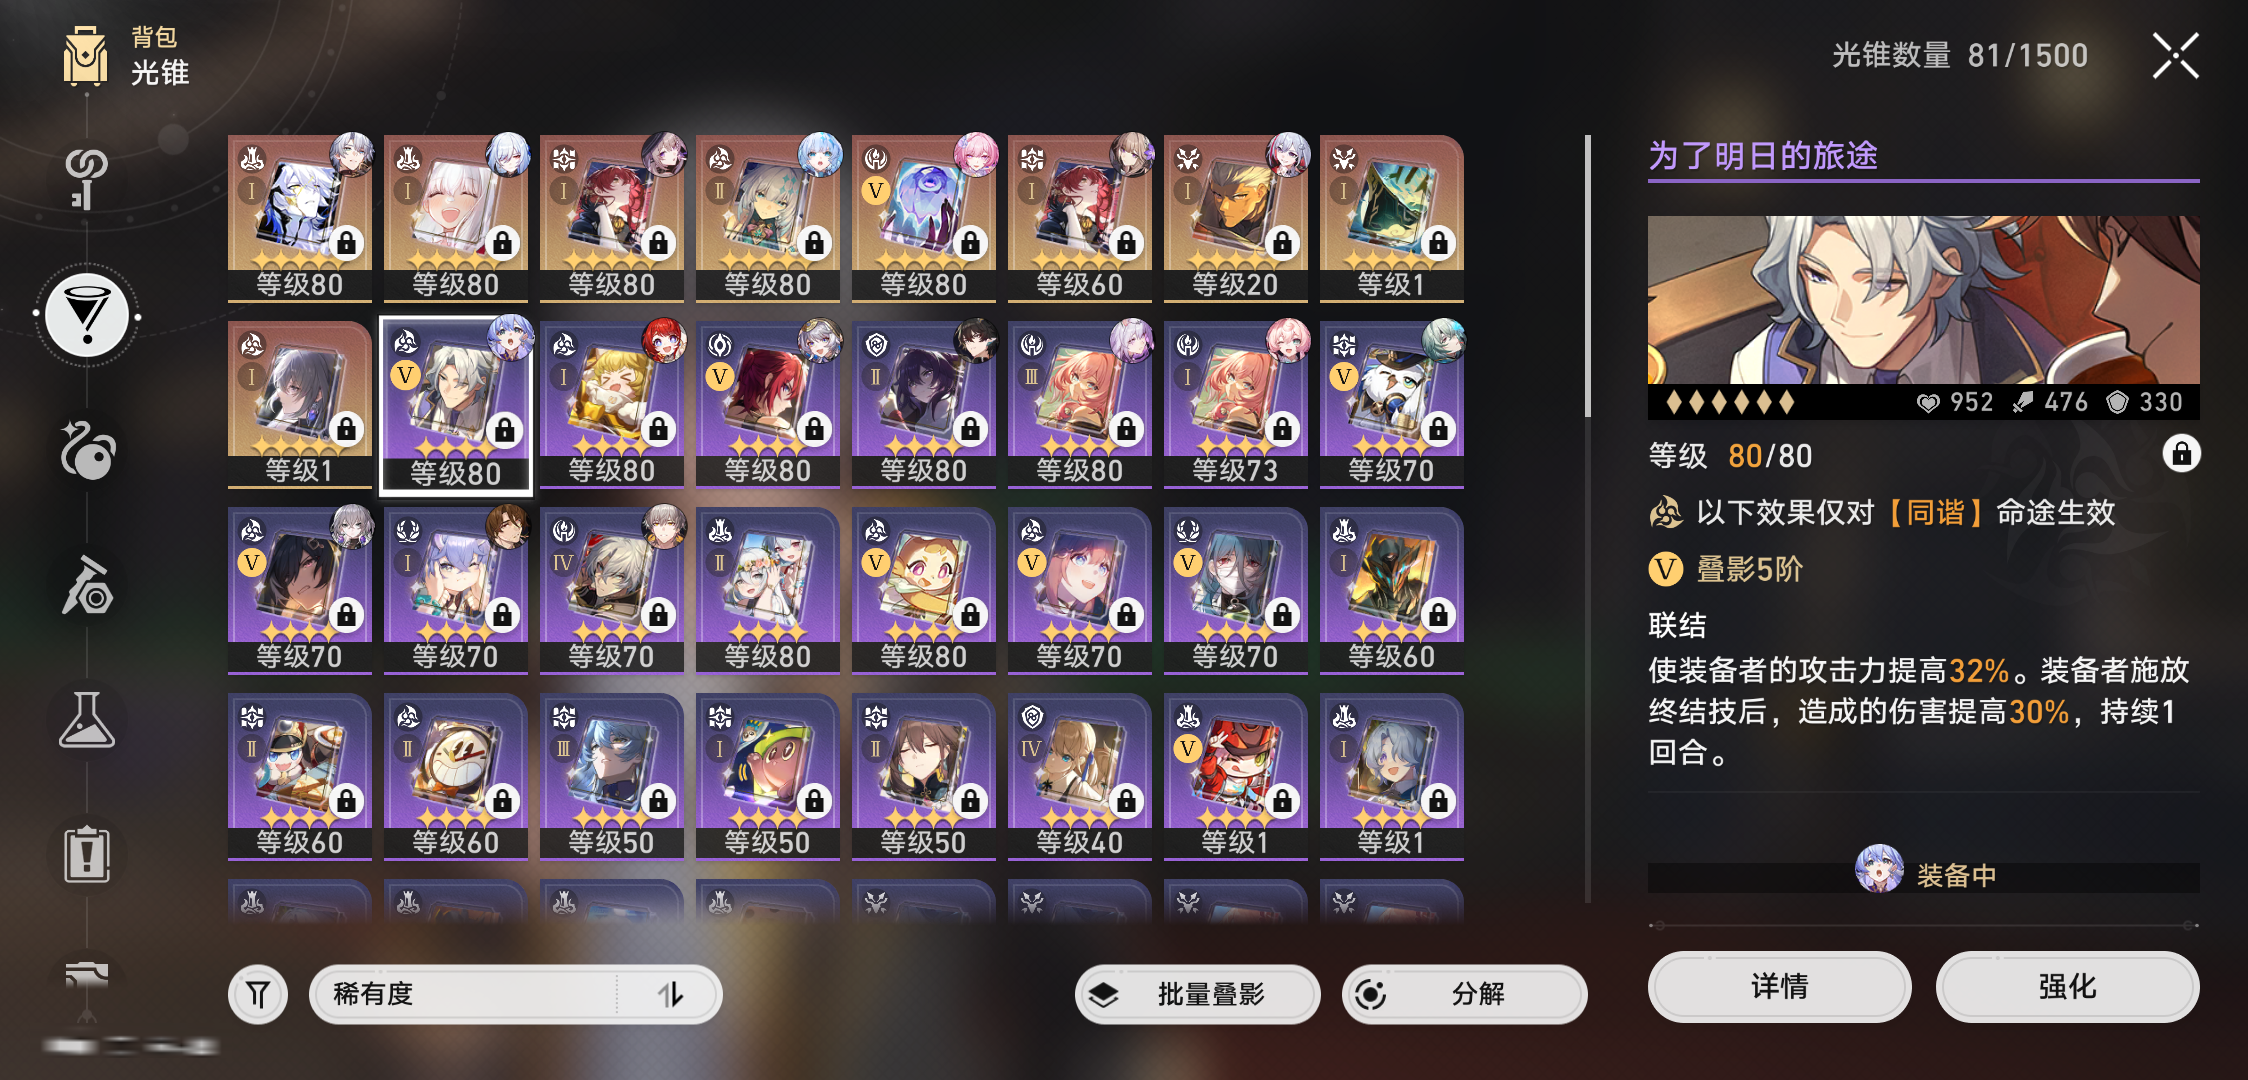The height and width of the screenshot is (1080, 2248).
Task: Open the exclamation mission items tab
Action: [x=87, y=855]
